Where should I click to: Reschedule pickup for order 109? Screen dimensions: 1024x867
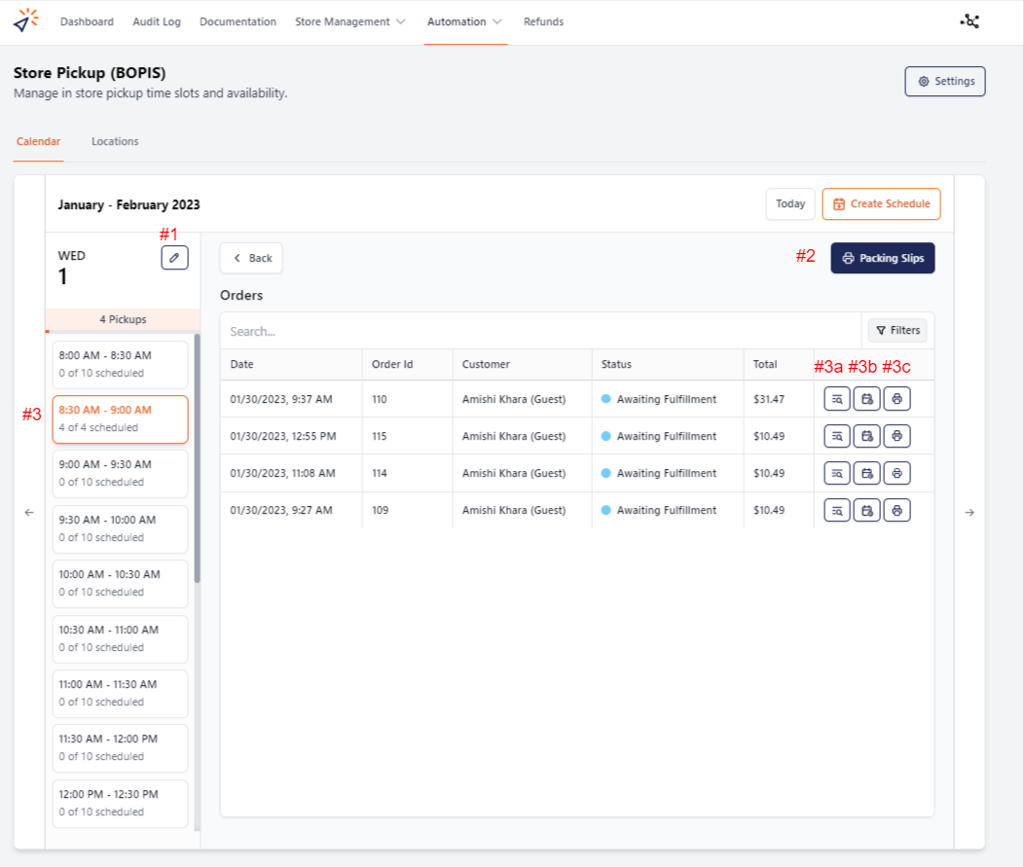click(867, 511)
